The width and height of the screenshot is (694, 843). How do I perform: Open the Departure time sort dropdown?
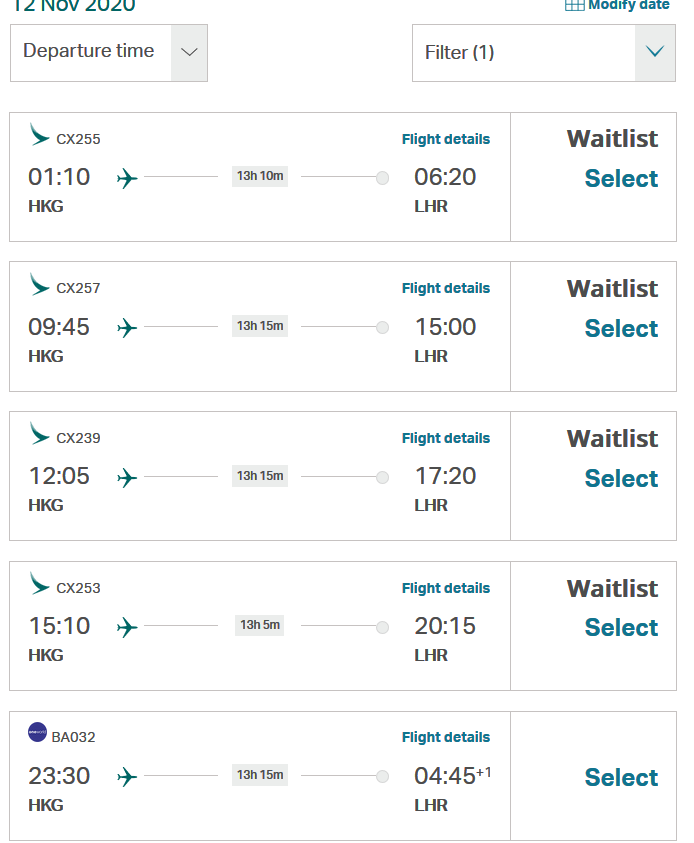coord(109,53)
